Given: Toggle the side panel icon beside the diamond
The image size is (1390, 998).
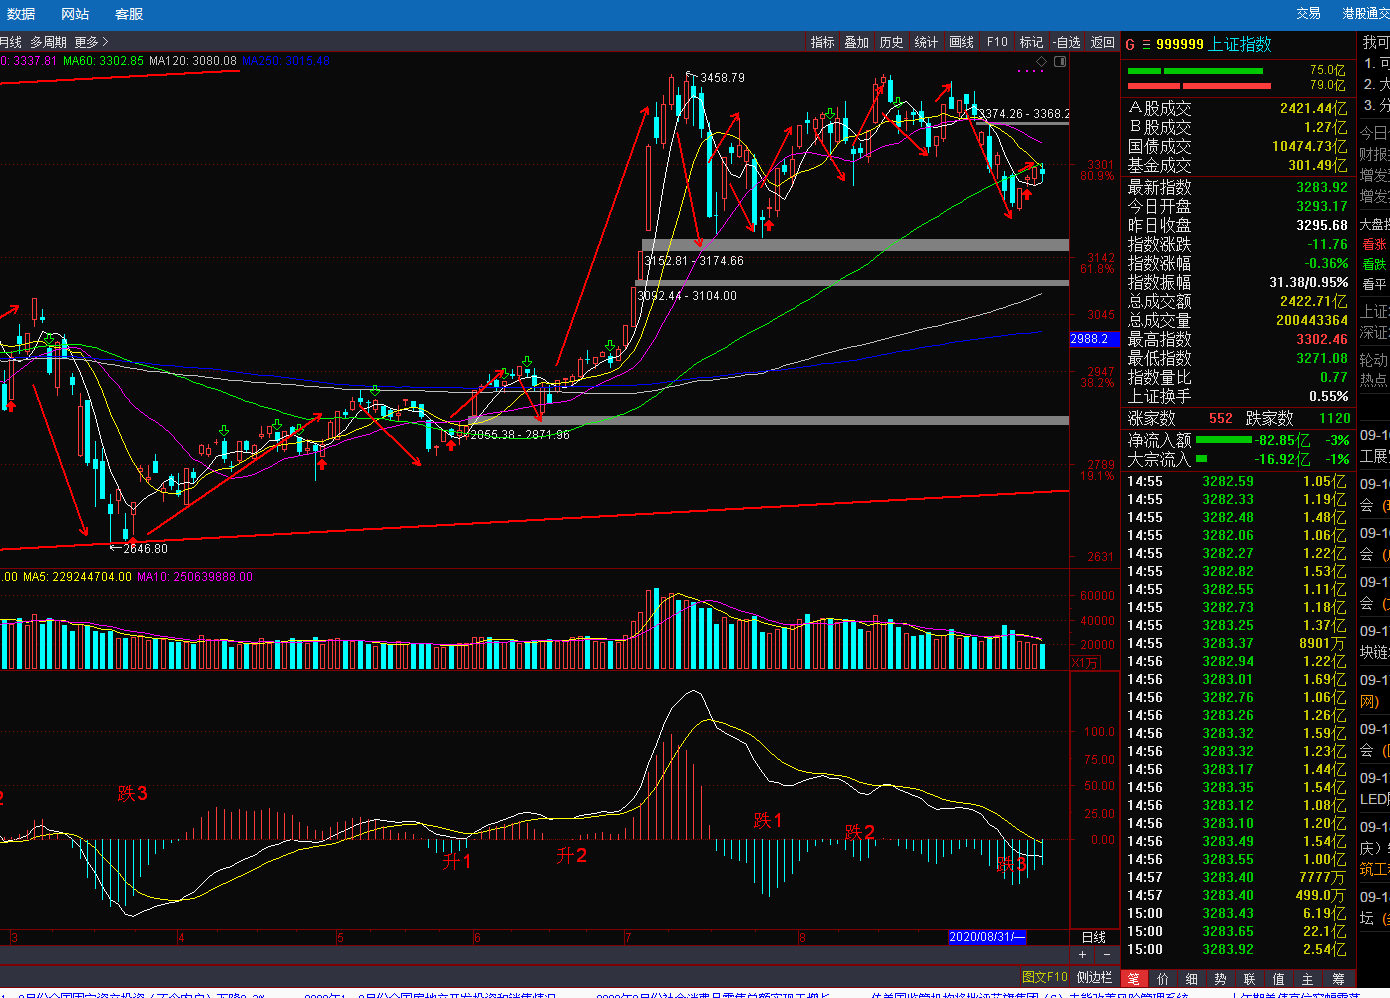Looking at the screenshot, I should point(1060,61).
